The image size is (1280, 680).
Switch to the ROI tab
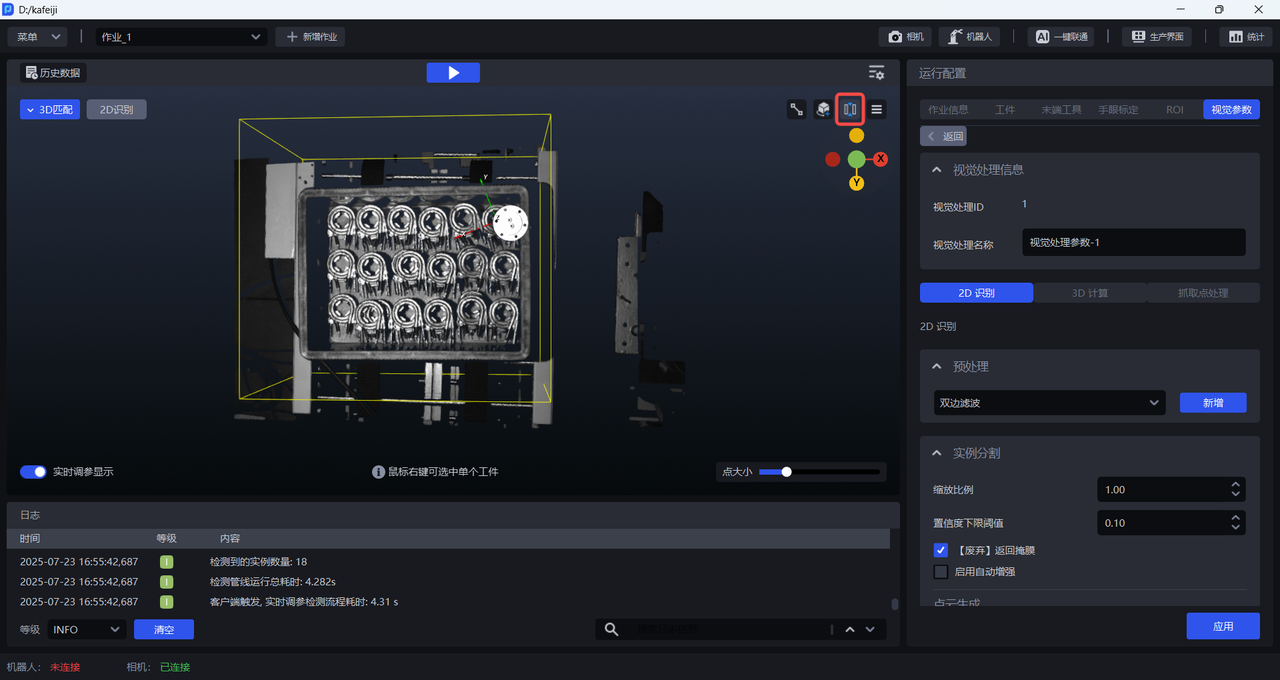click(x=1174, y=110)
